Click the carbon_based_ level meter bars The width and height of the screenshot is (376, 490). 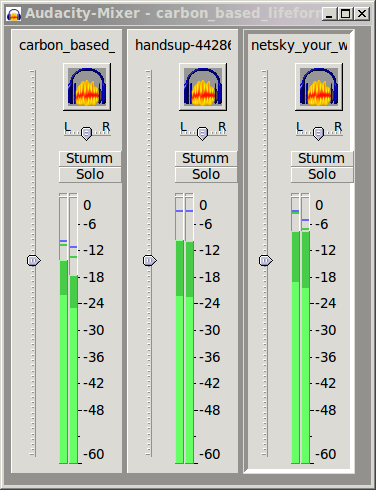[68, 328]
